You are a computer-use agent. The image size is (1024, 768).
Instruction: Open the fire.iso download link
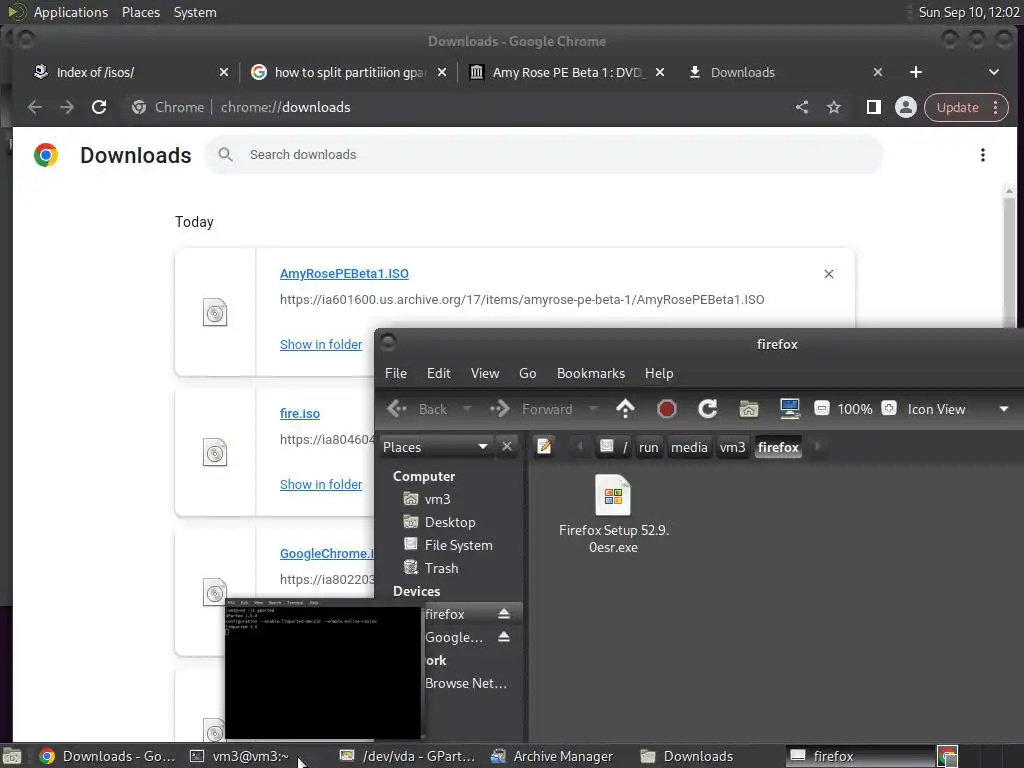tap(300, 413)
